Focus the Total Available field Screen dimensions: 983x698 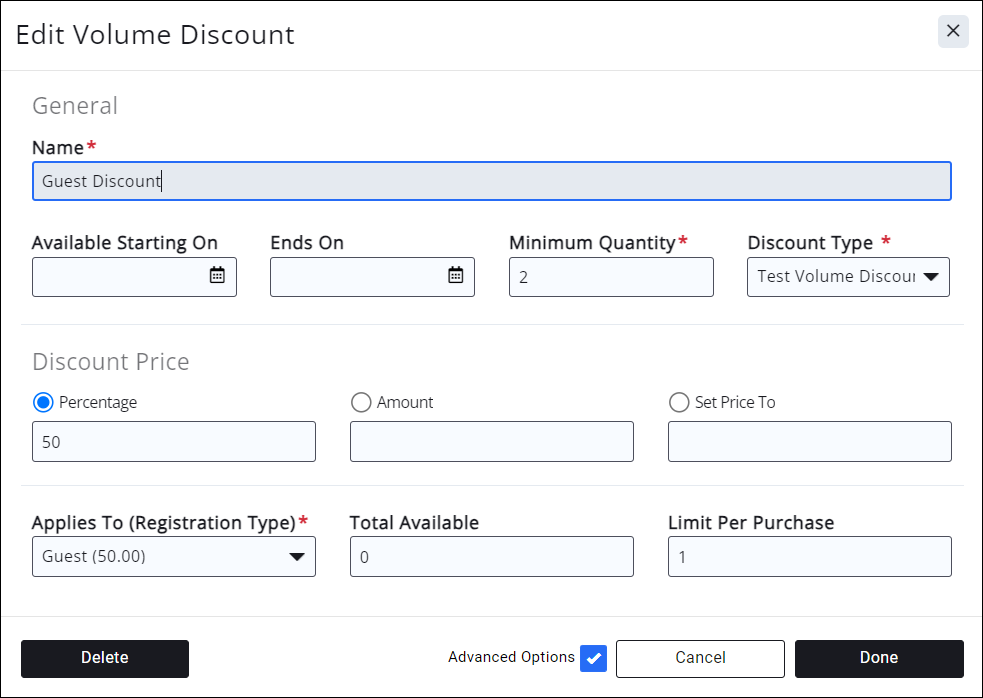tap(491, 557)
